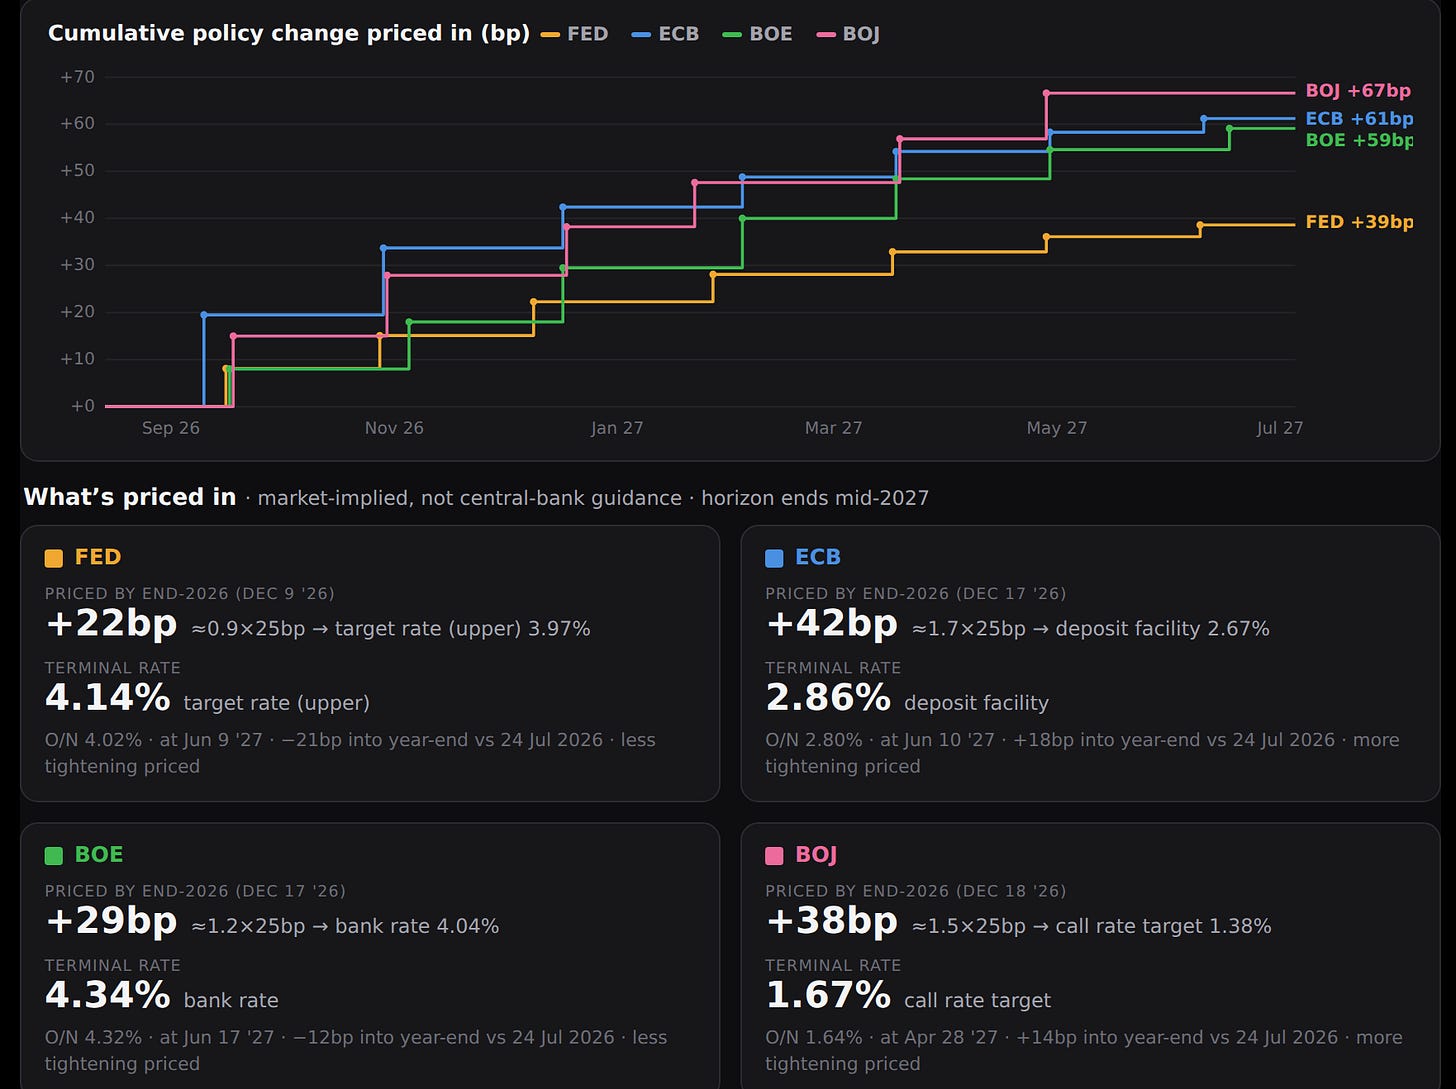Click '≈0.9×25bp → target rate (upper) 3.97%' text

(391, 629)
